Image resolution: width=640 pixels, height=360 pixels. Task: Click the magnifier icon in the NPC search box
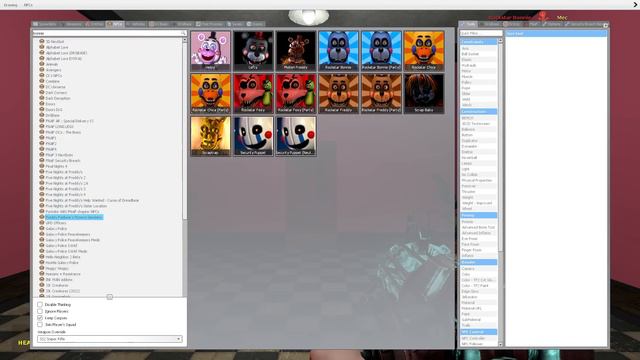pyautogui.click(x=183, y=33)
